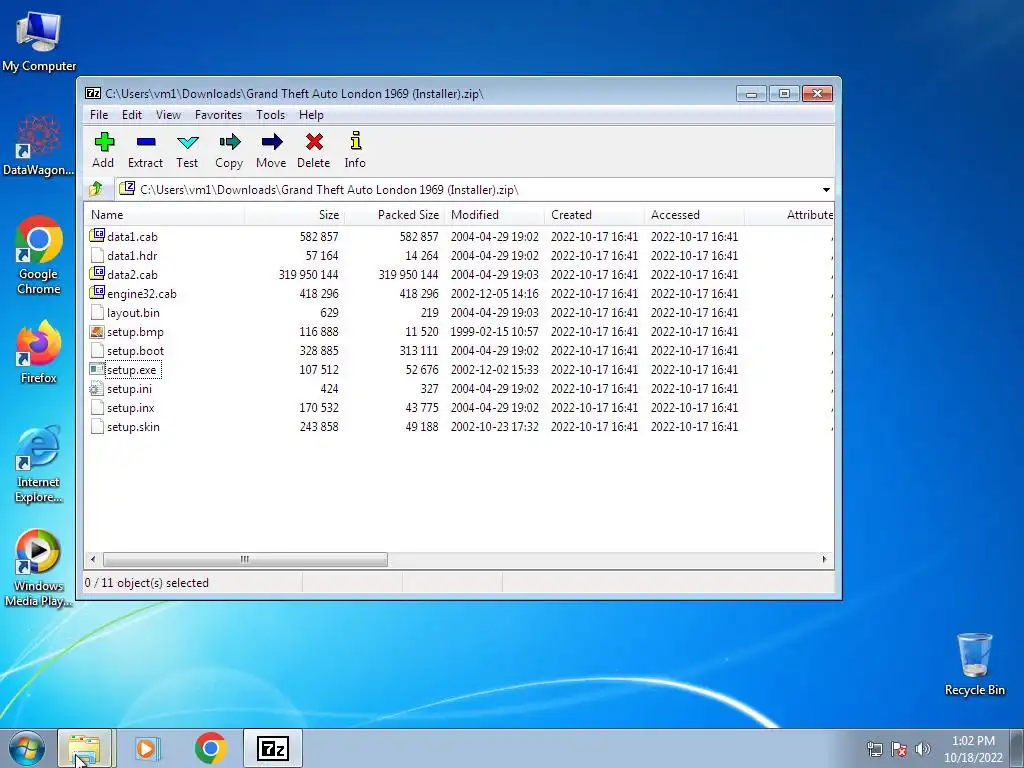
Task: Select the setup.inx file name
Action: pyautogui.click(x=131, y=407)
